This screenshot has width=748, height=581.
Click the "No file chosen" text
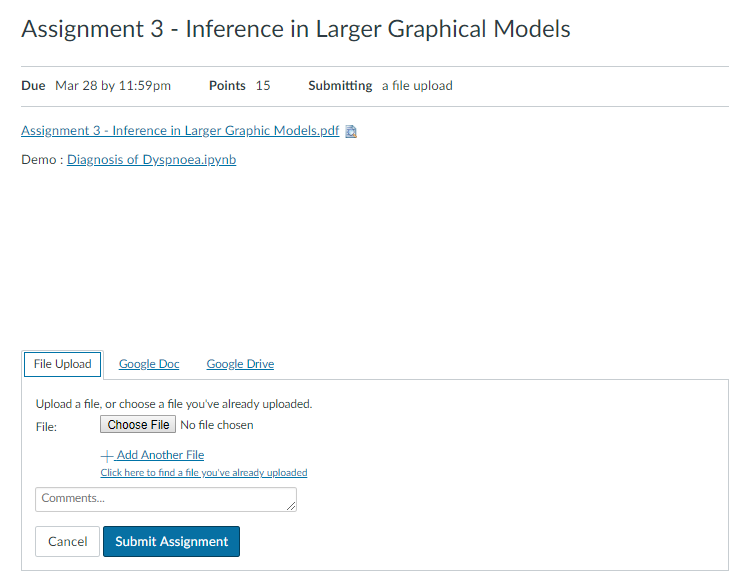[217, 425]
